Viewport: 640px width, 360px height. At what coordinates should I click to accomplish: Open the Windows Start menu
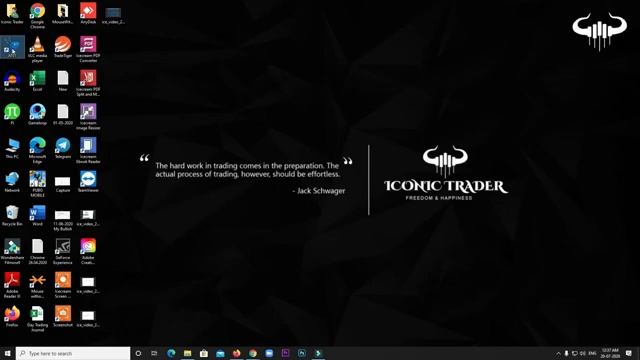(x=8, y=353)
